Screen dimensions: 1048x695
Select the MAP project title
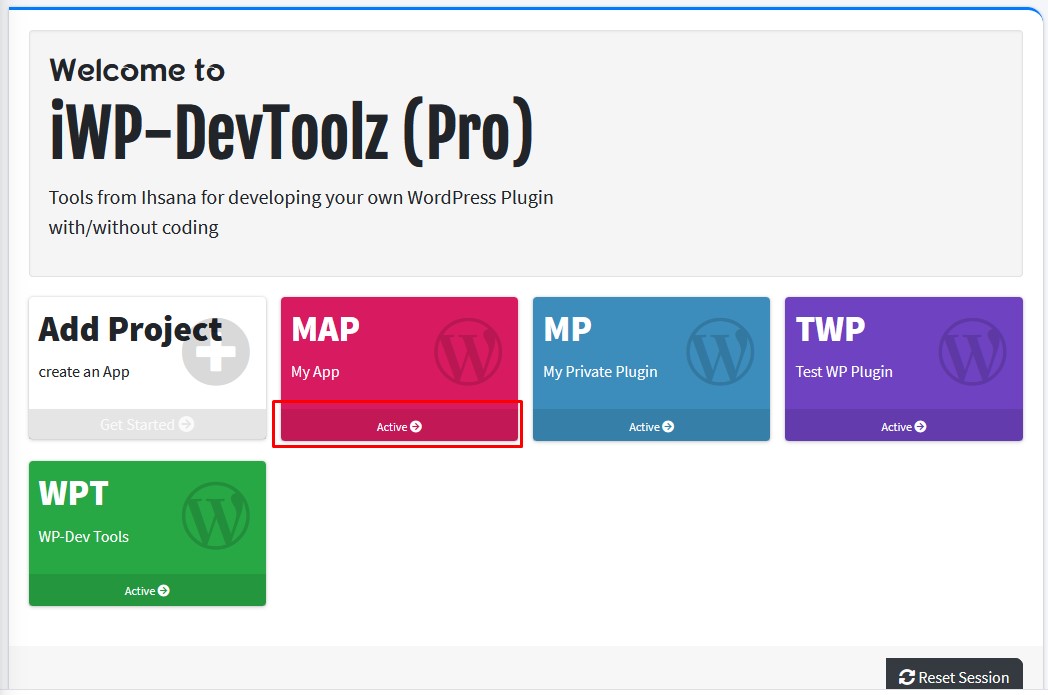click(325, 329)
